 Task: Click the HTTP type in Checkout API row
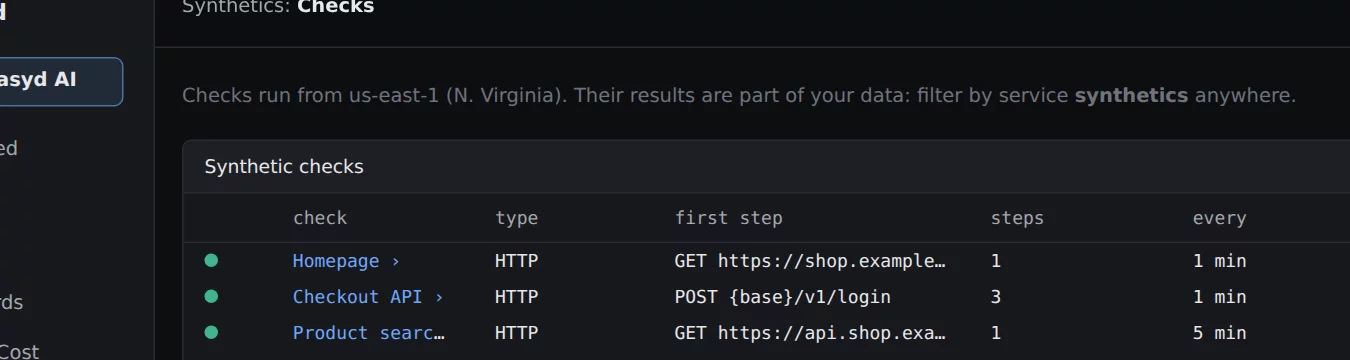tap(516, 297)
